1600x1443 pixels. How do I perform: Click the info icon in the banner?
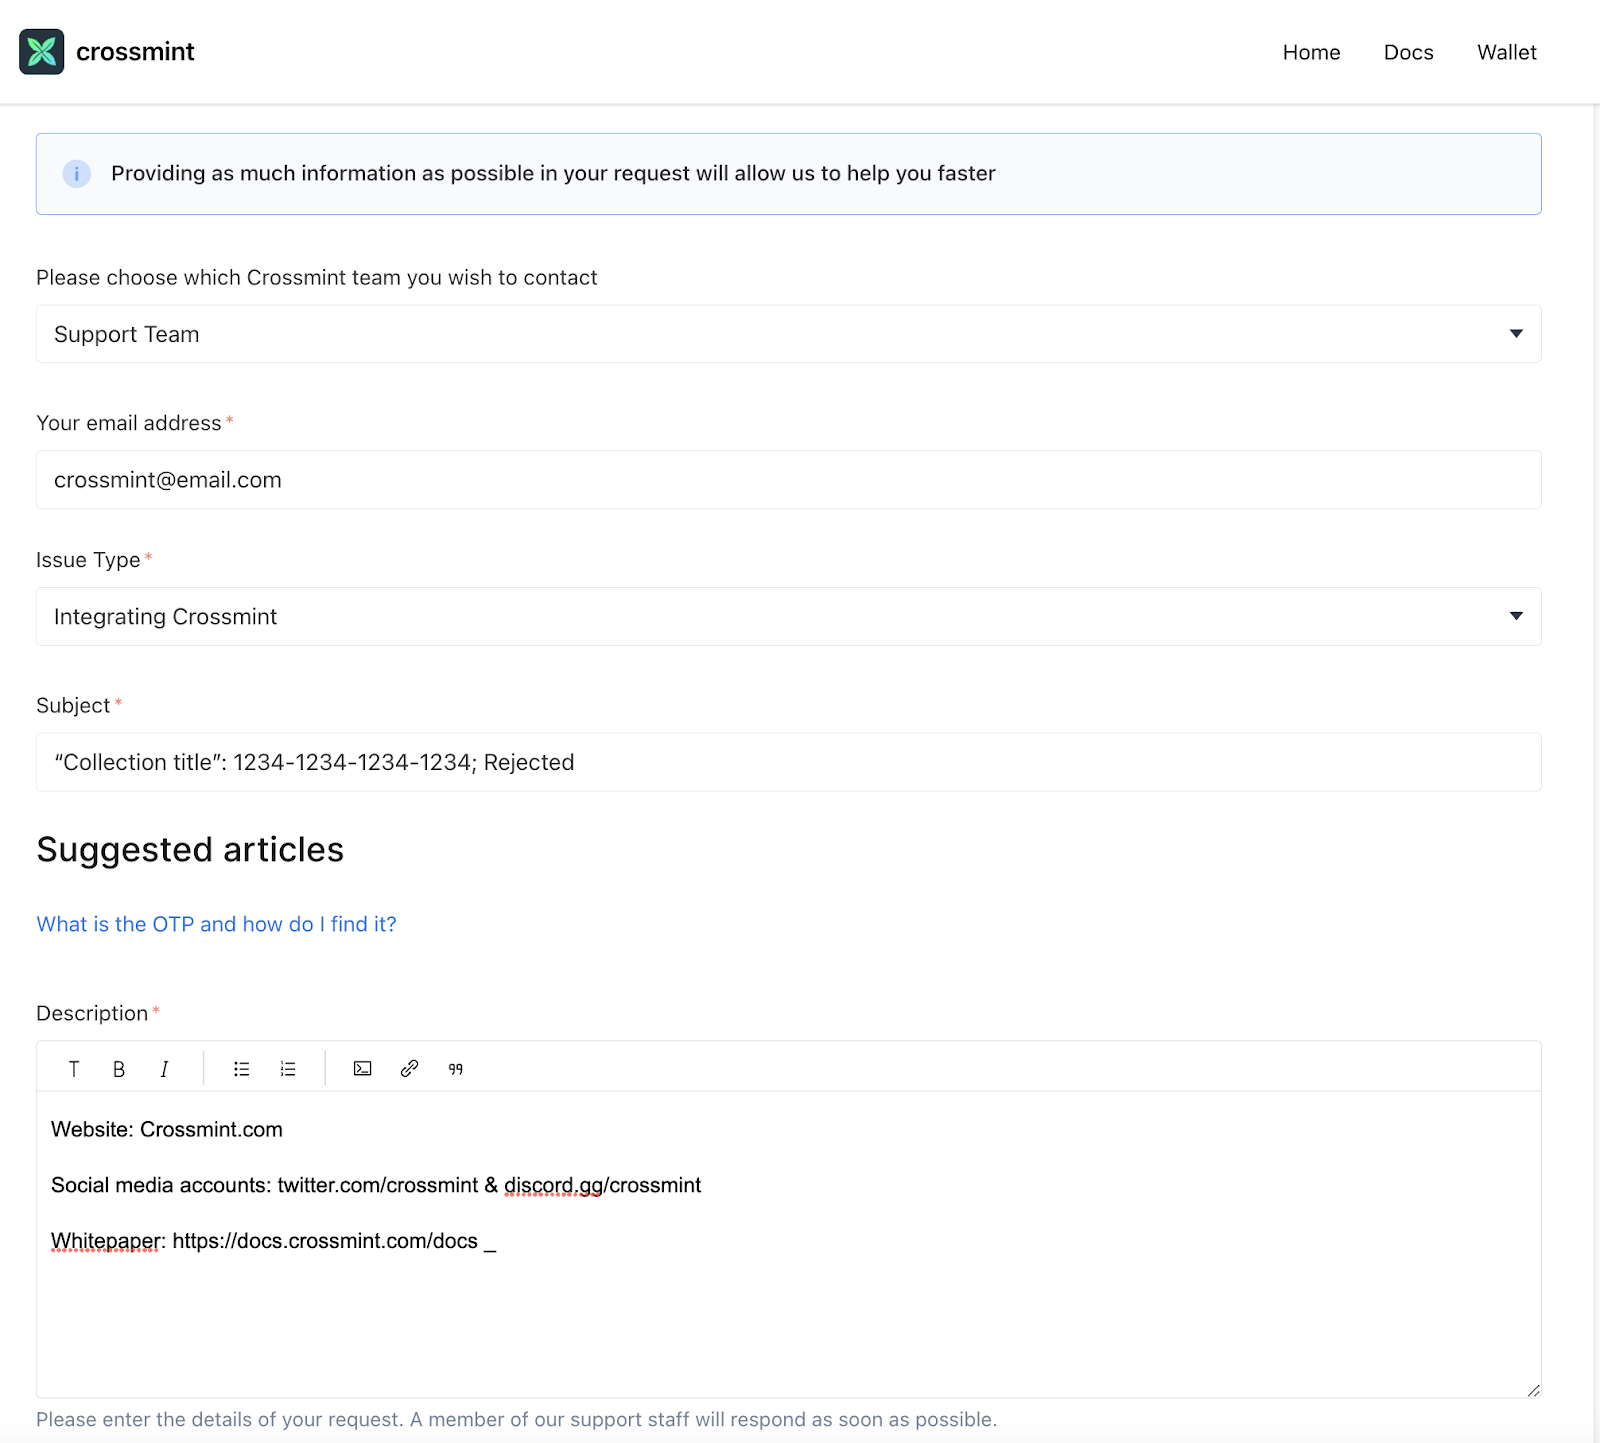pos(77,174)
